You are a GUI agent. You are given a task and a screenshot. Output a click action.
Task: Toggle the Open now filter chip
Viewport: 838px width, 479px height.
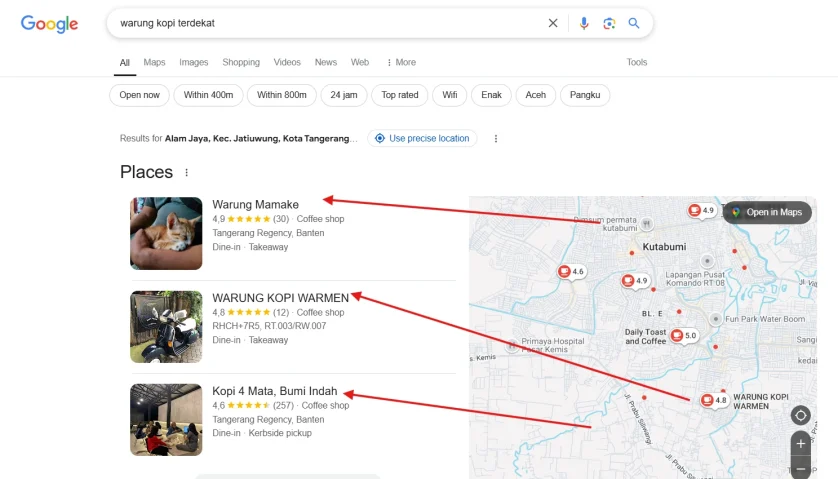point(139,95)
